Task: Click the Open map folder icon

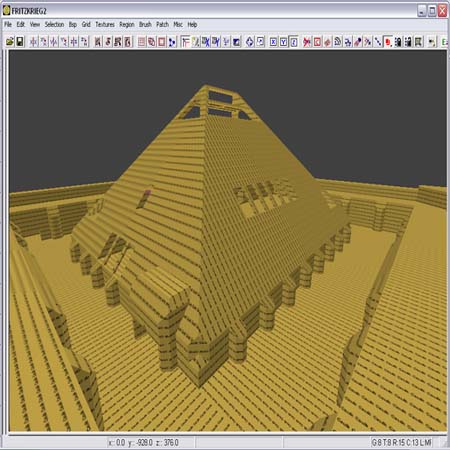Action: point(10,42)
